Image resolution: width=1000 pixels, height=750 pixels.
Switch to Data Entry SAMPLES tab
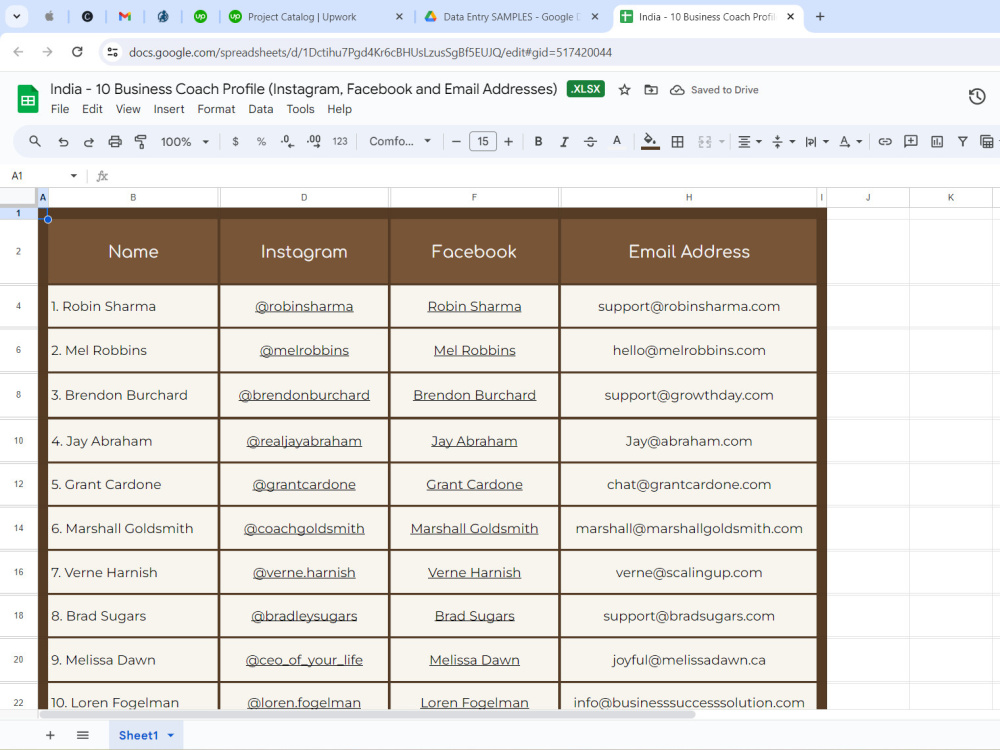(512, 17)
